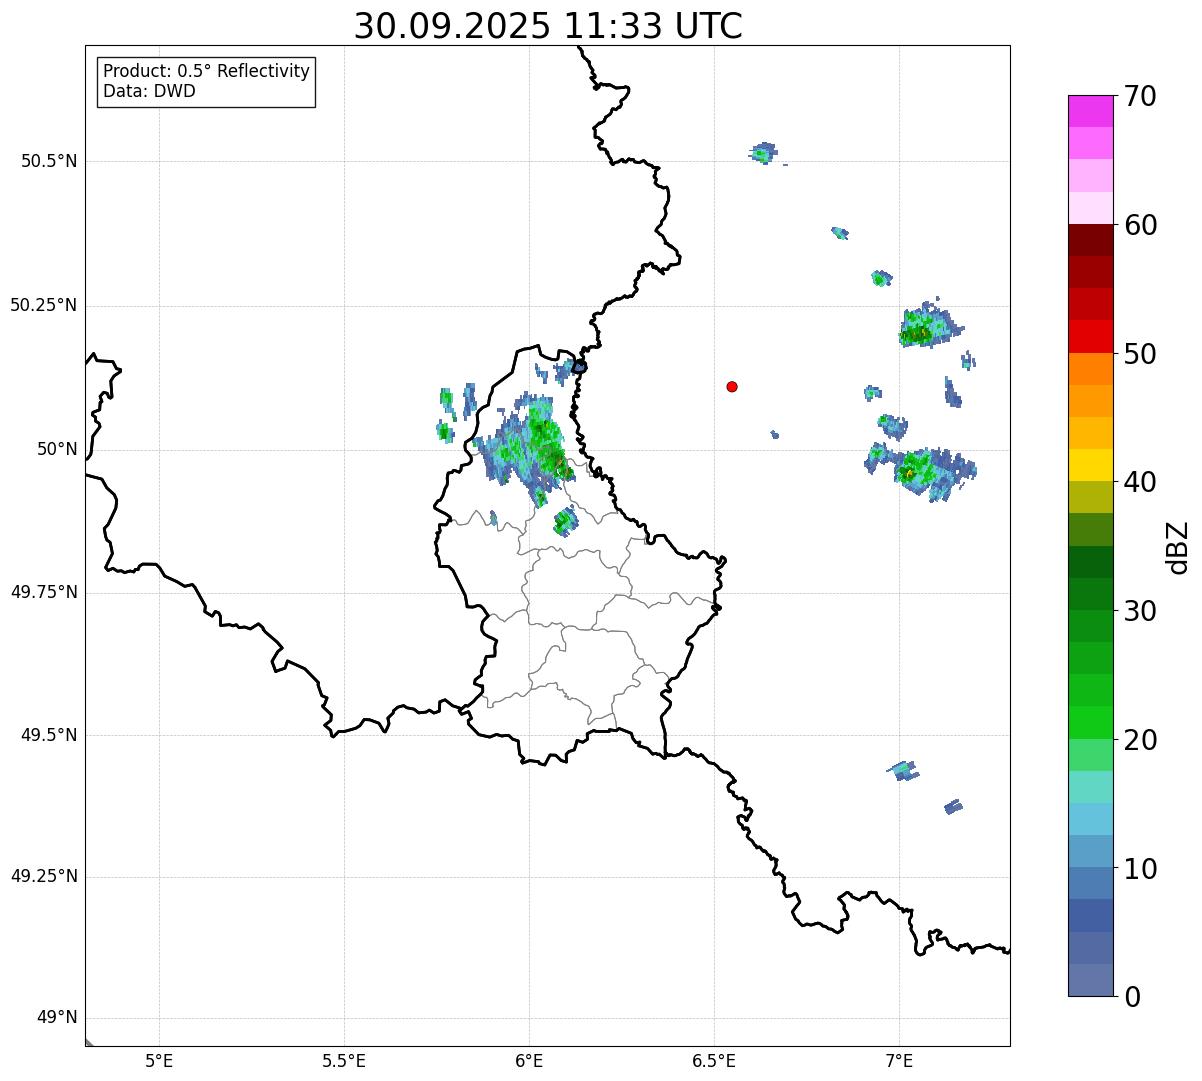Viewport: 1202px width, 1081px height.
Task: Click the longitude label 7°E
Action: 899,1060
